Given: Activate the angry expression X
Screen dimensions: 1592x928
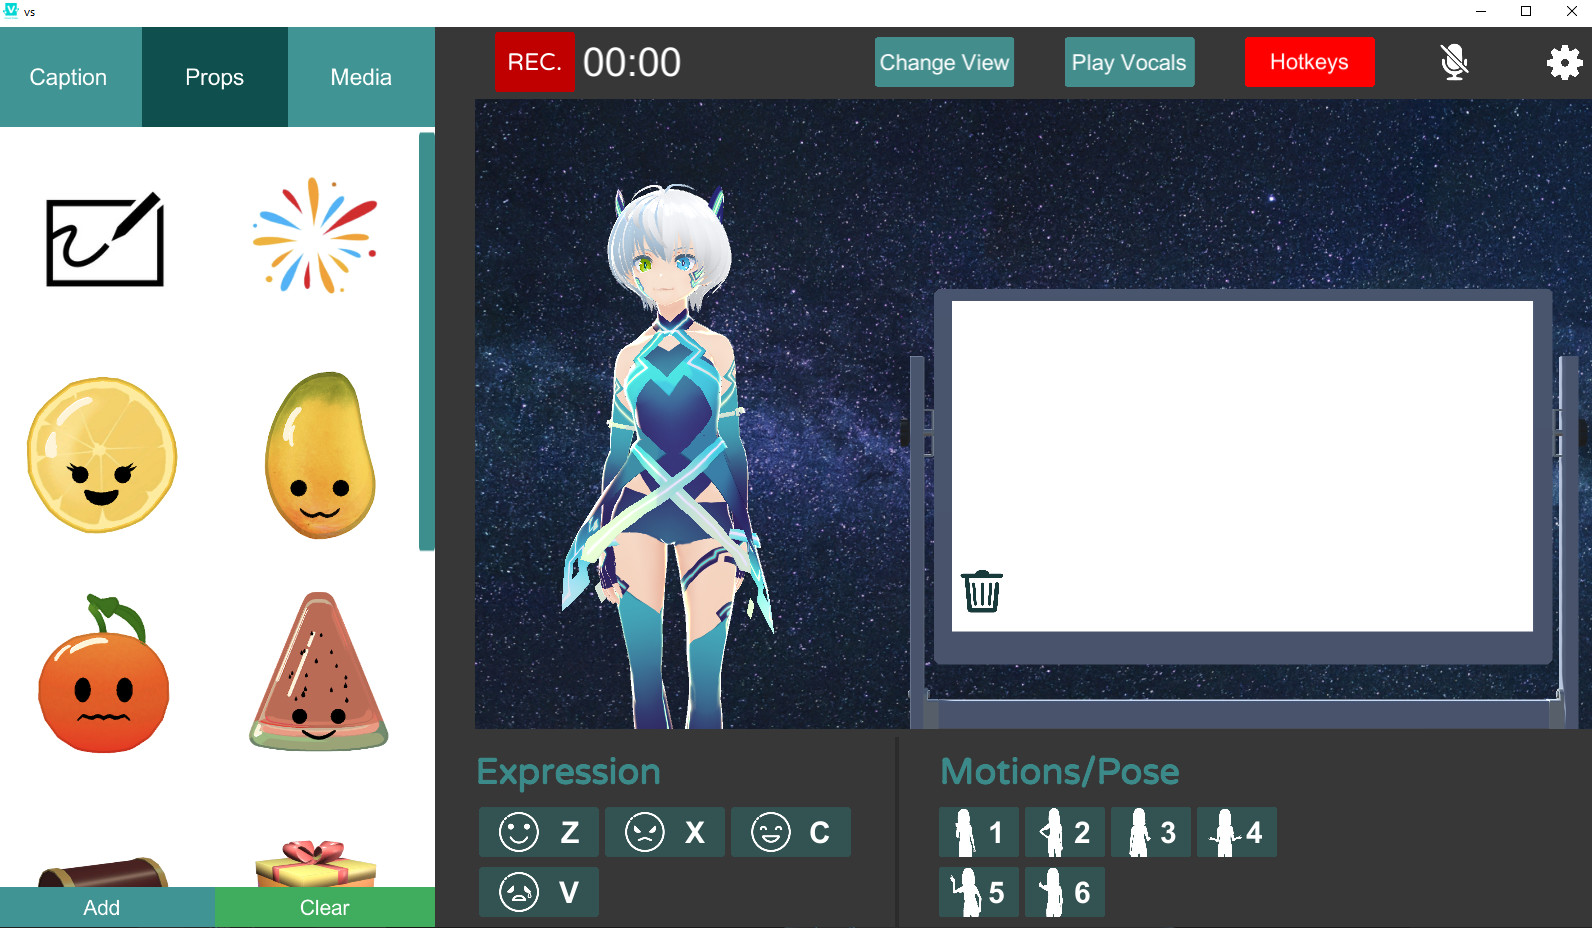Looking at the screenshot, I should pyautogui.click(x=665, y=832).
